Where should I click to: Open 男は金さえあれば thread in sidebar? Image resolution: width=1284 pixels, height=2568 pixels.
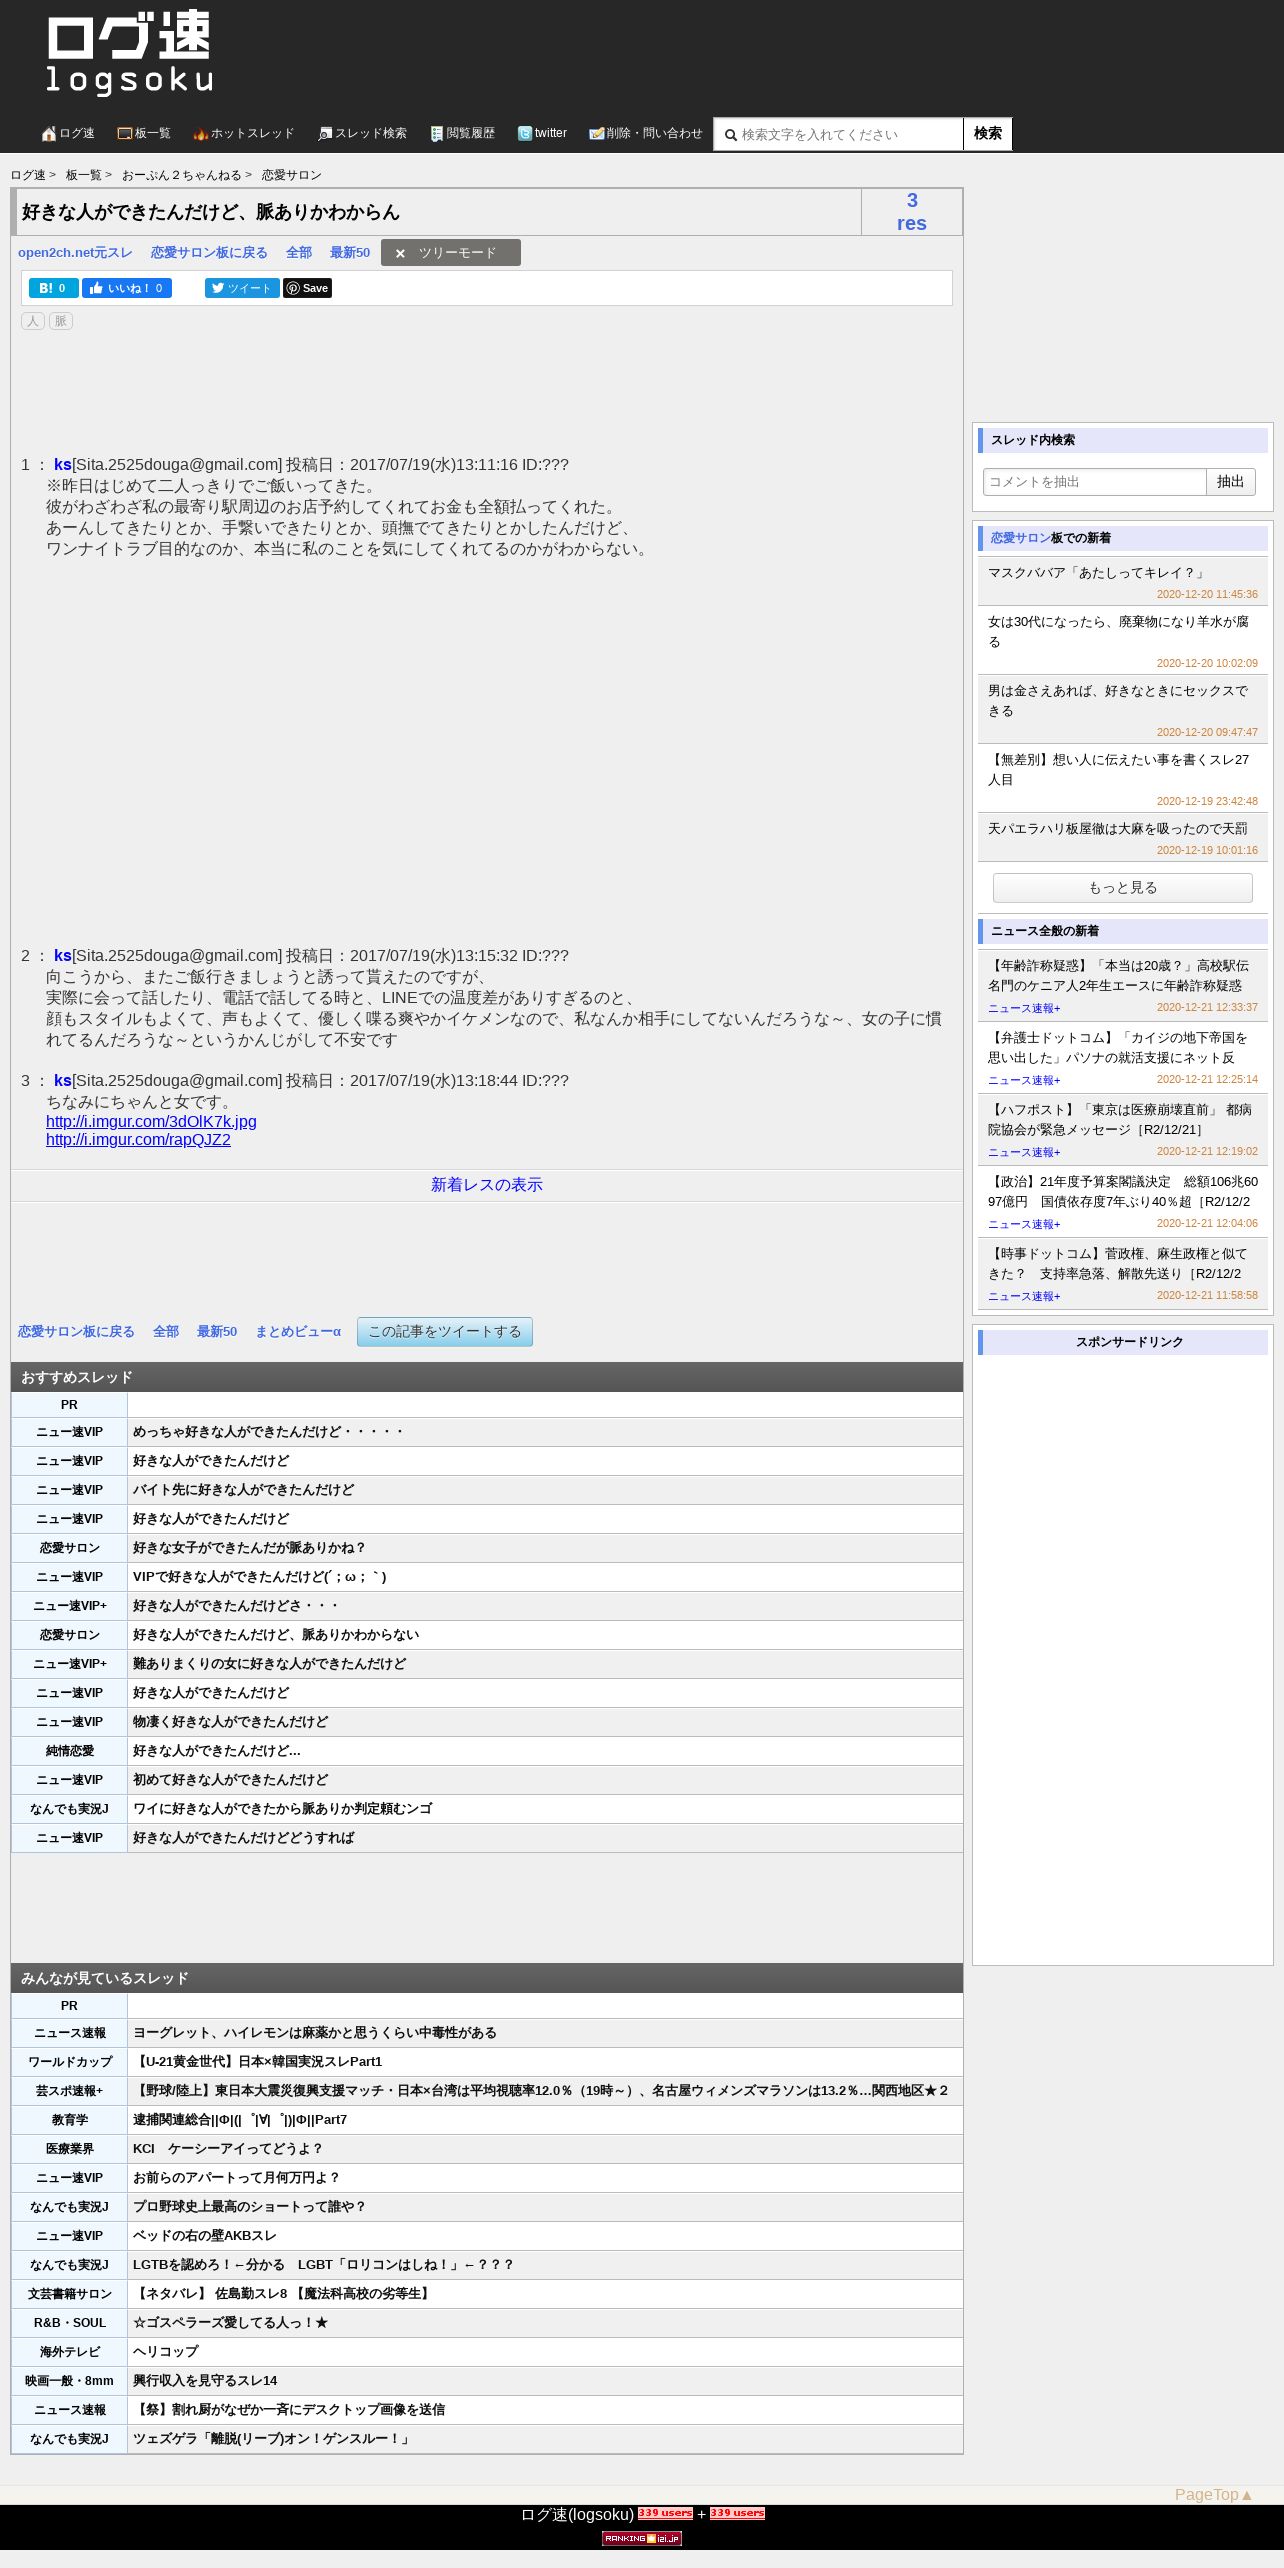tap(1118, 701)
